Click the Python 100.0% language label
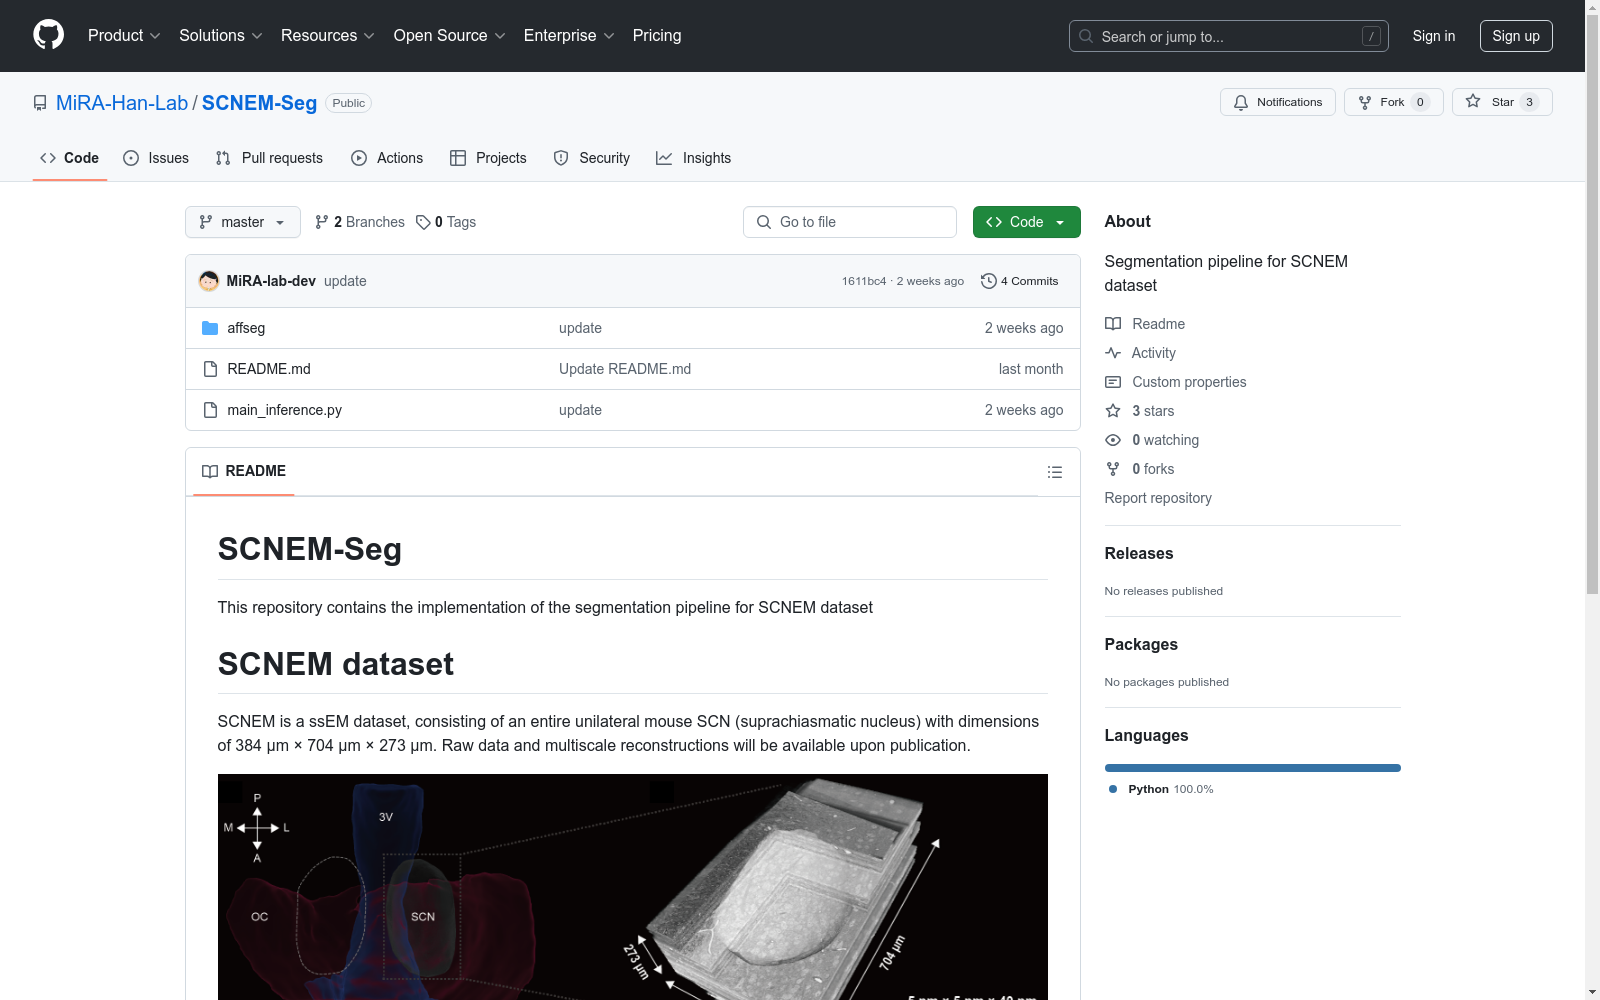The image size is (1600, 1000). click(x=1171, y=789)
